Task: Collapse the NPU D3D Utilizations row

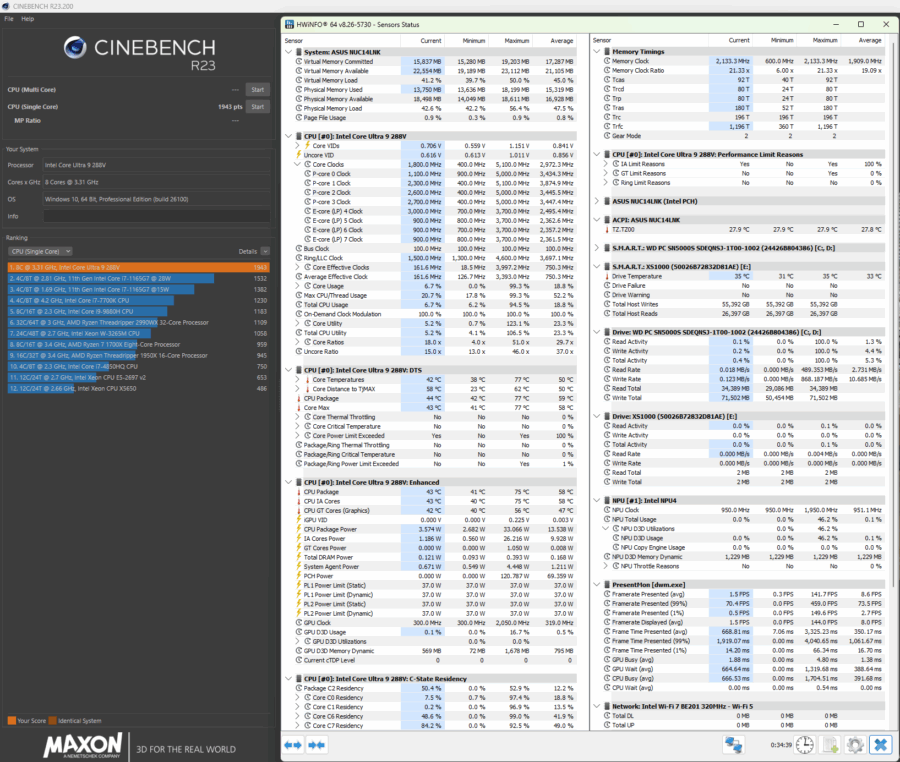Action: point(606,528)
